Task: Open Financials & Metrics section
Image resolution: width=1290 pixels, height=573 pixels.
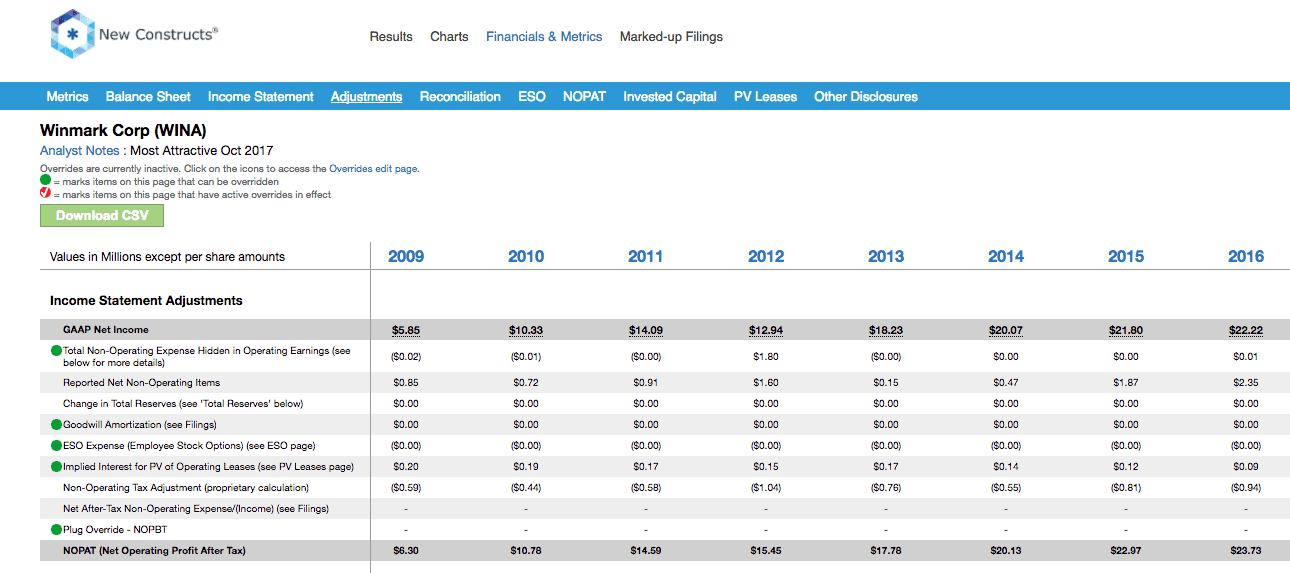Action: 544,37
